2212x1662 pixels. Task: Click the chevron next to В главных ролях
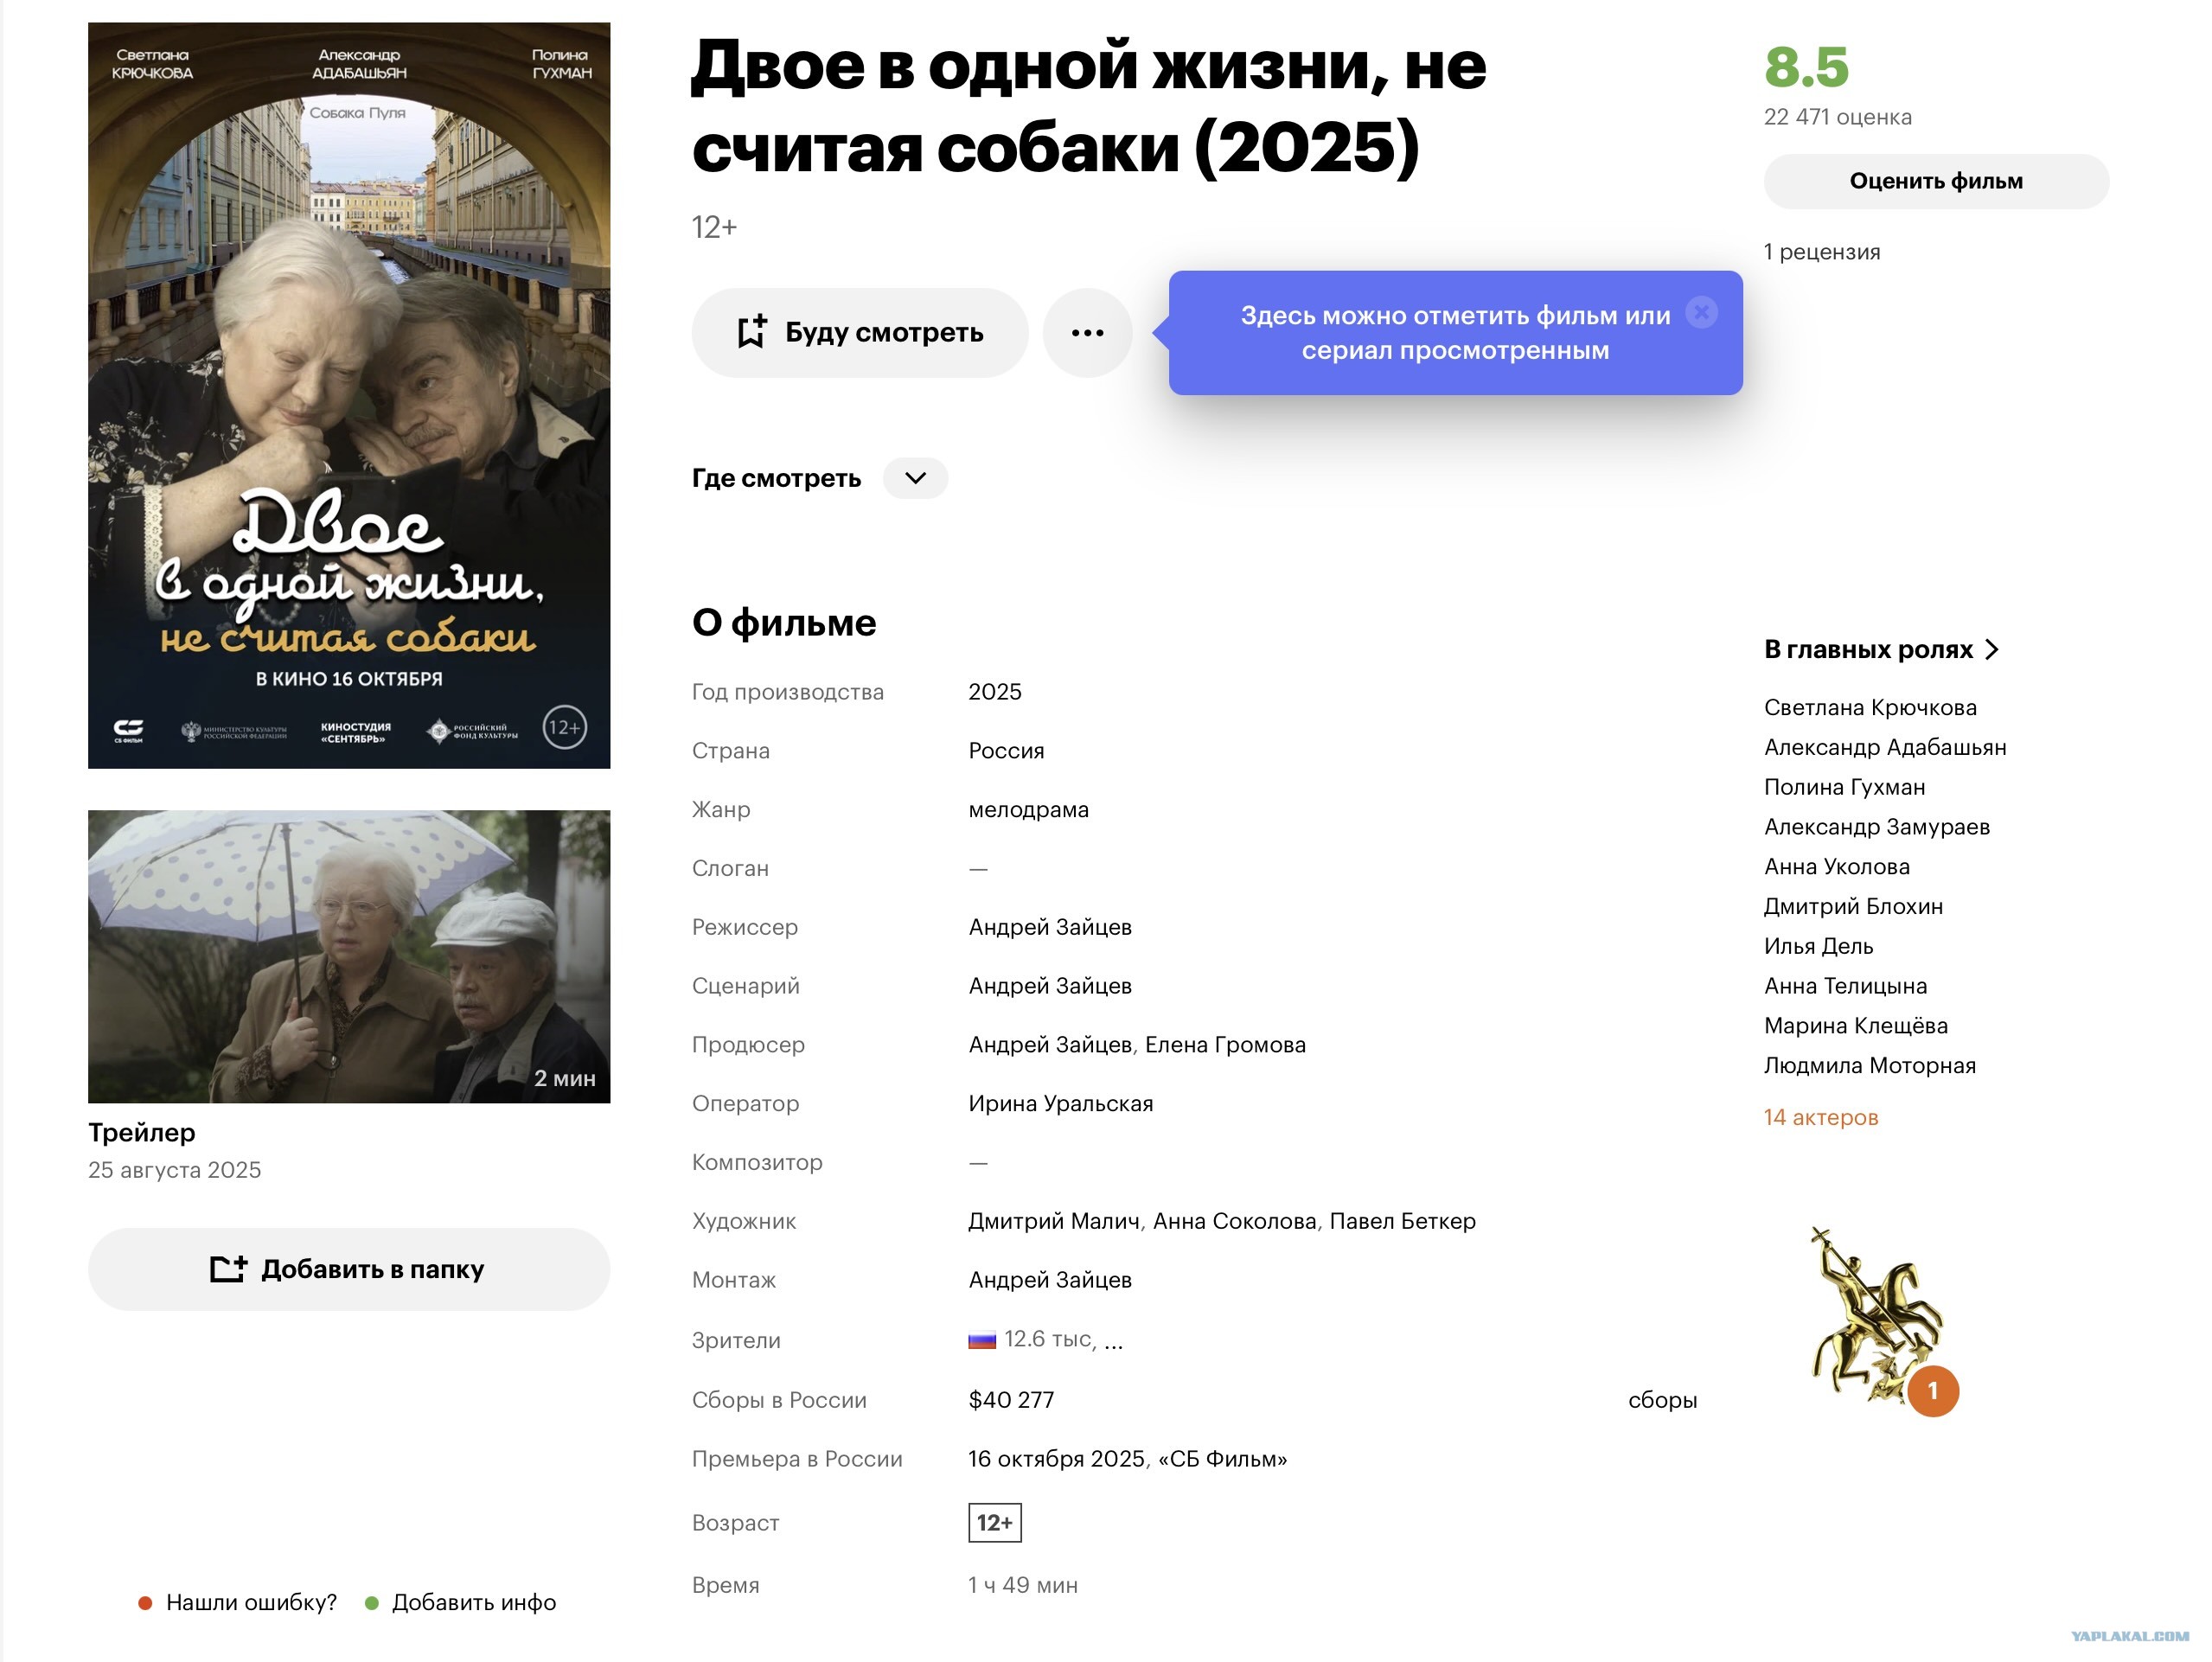1991,650
